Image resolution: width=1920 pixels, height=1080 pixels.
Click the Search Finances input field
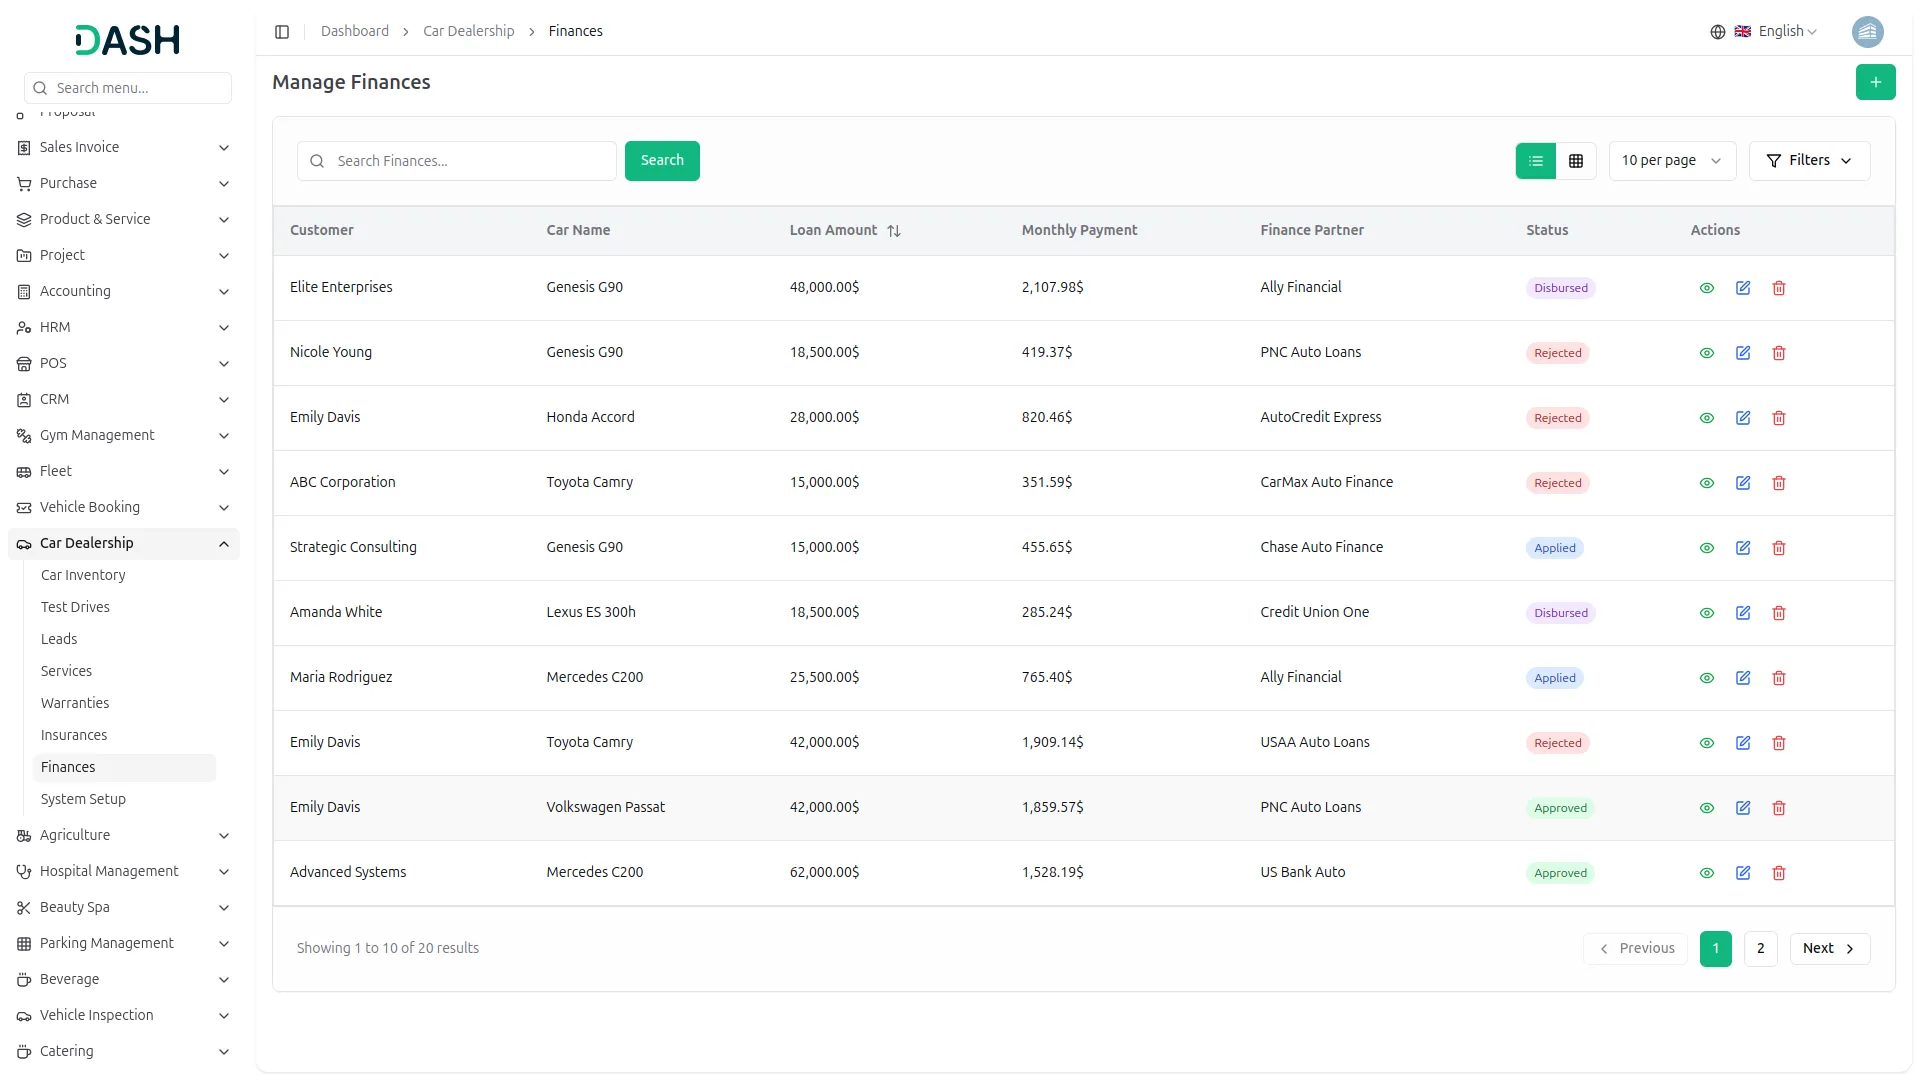[470, 161]
